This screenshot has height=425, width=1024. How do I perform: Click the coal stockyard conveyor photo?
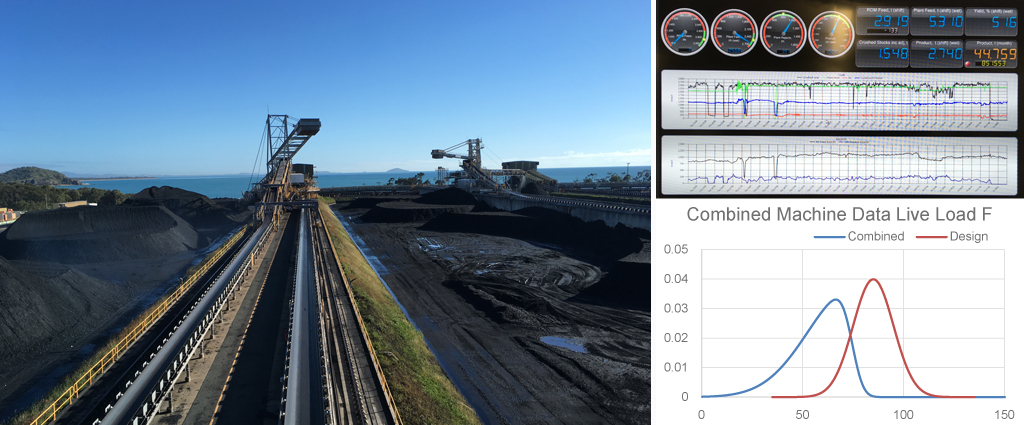(x=325, y=212)
